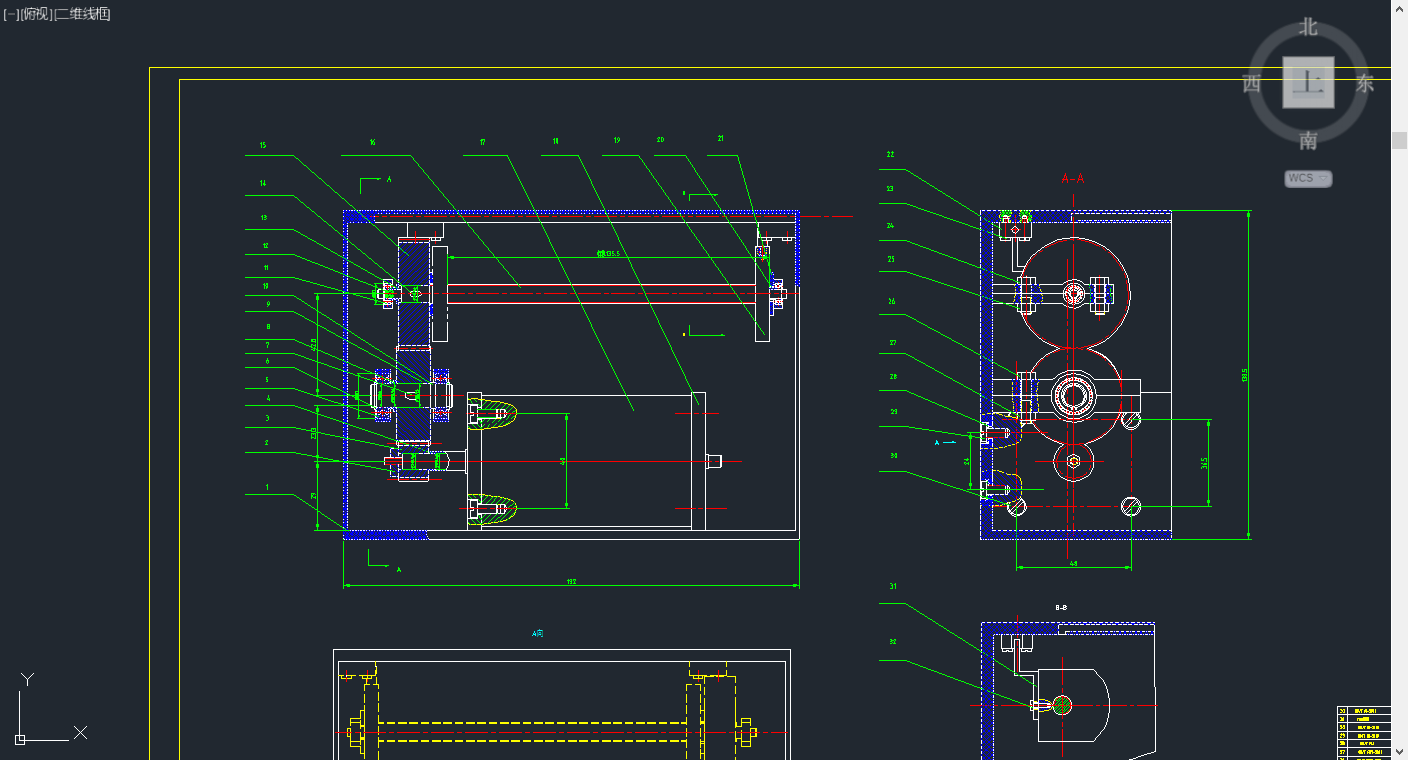This screenshot has height=760, width=1408.
Task: Select part balloon number 17
Action: click(x=482, y=142)
